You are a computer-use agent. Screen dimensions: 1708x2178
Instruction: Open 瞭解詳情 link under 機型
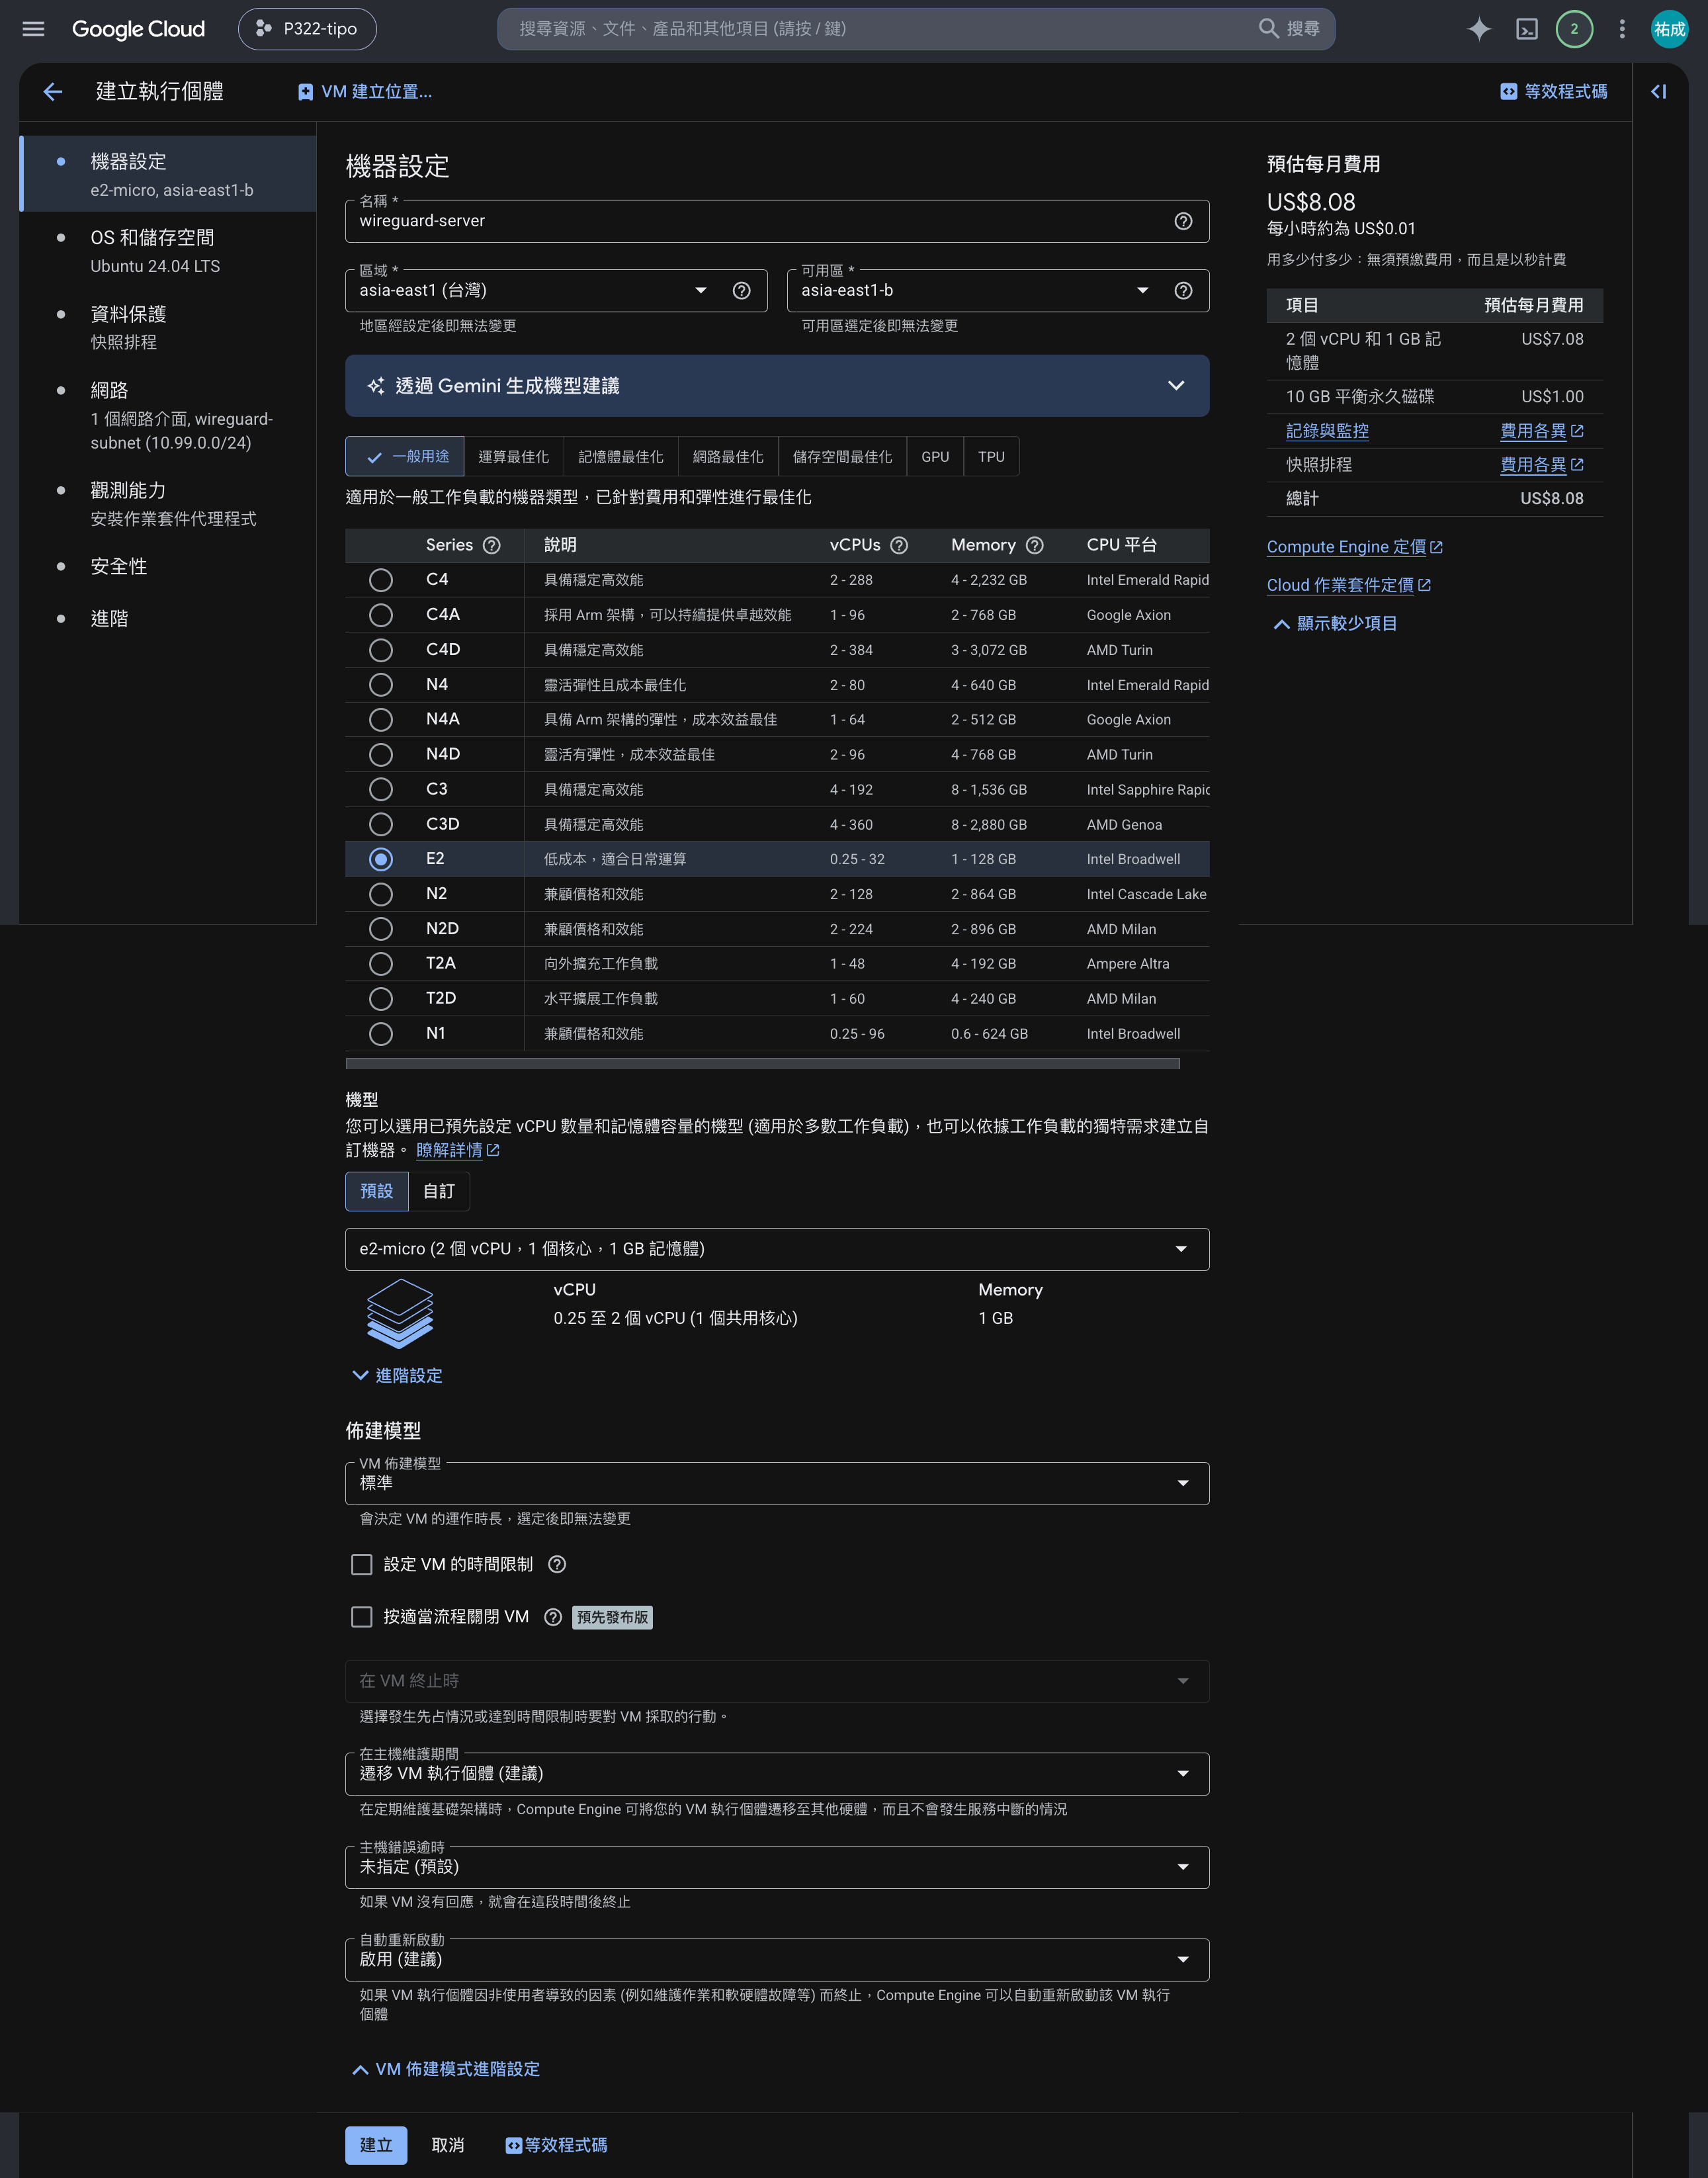457,1150
